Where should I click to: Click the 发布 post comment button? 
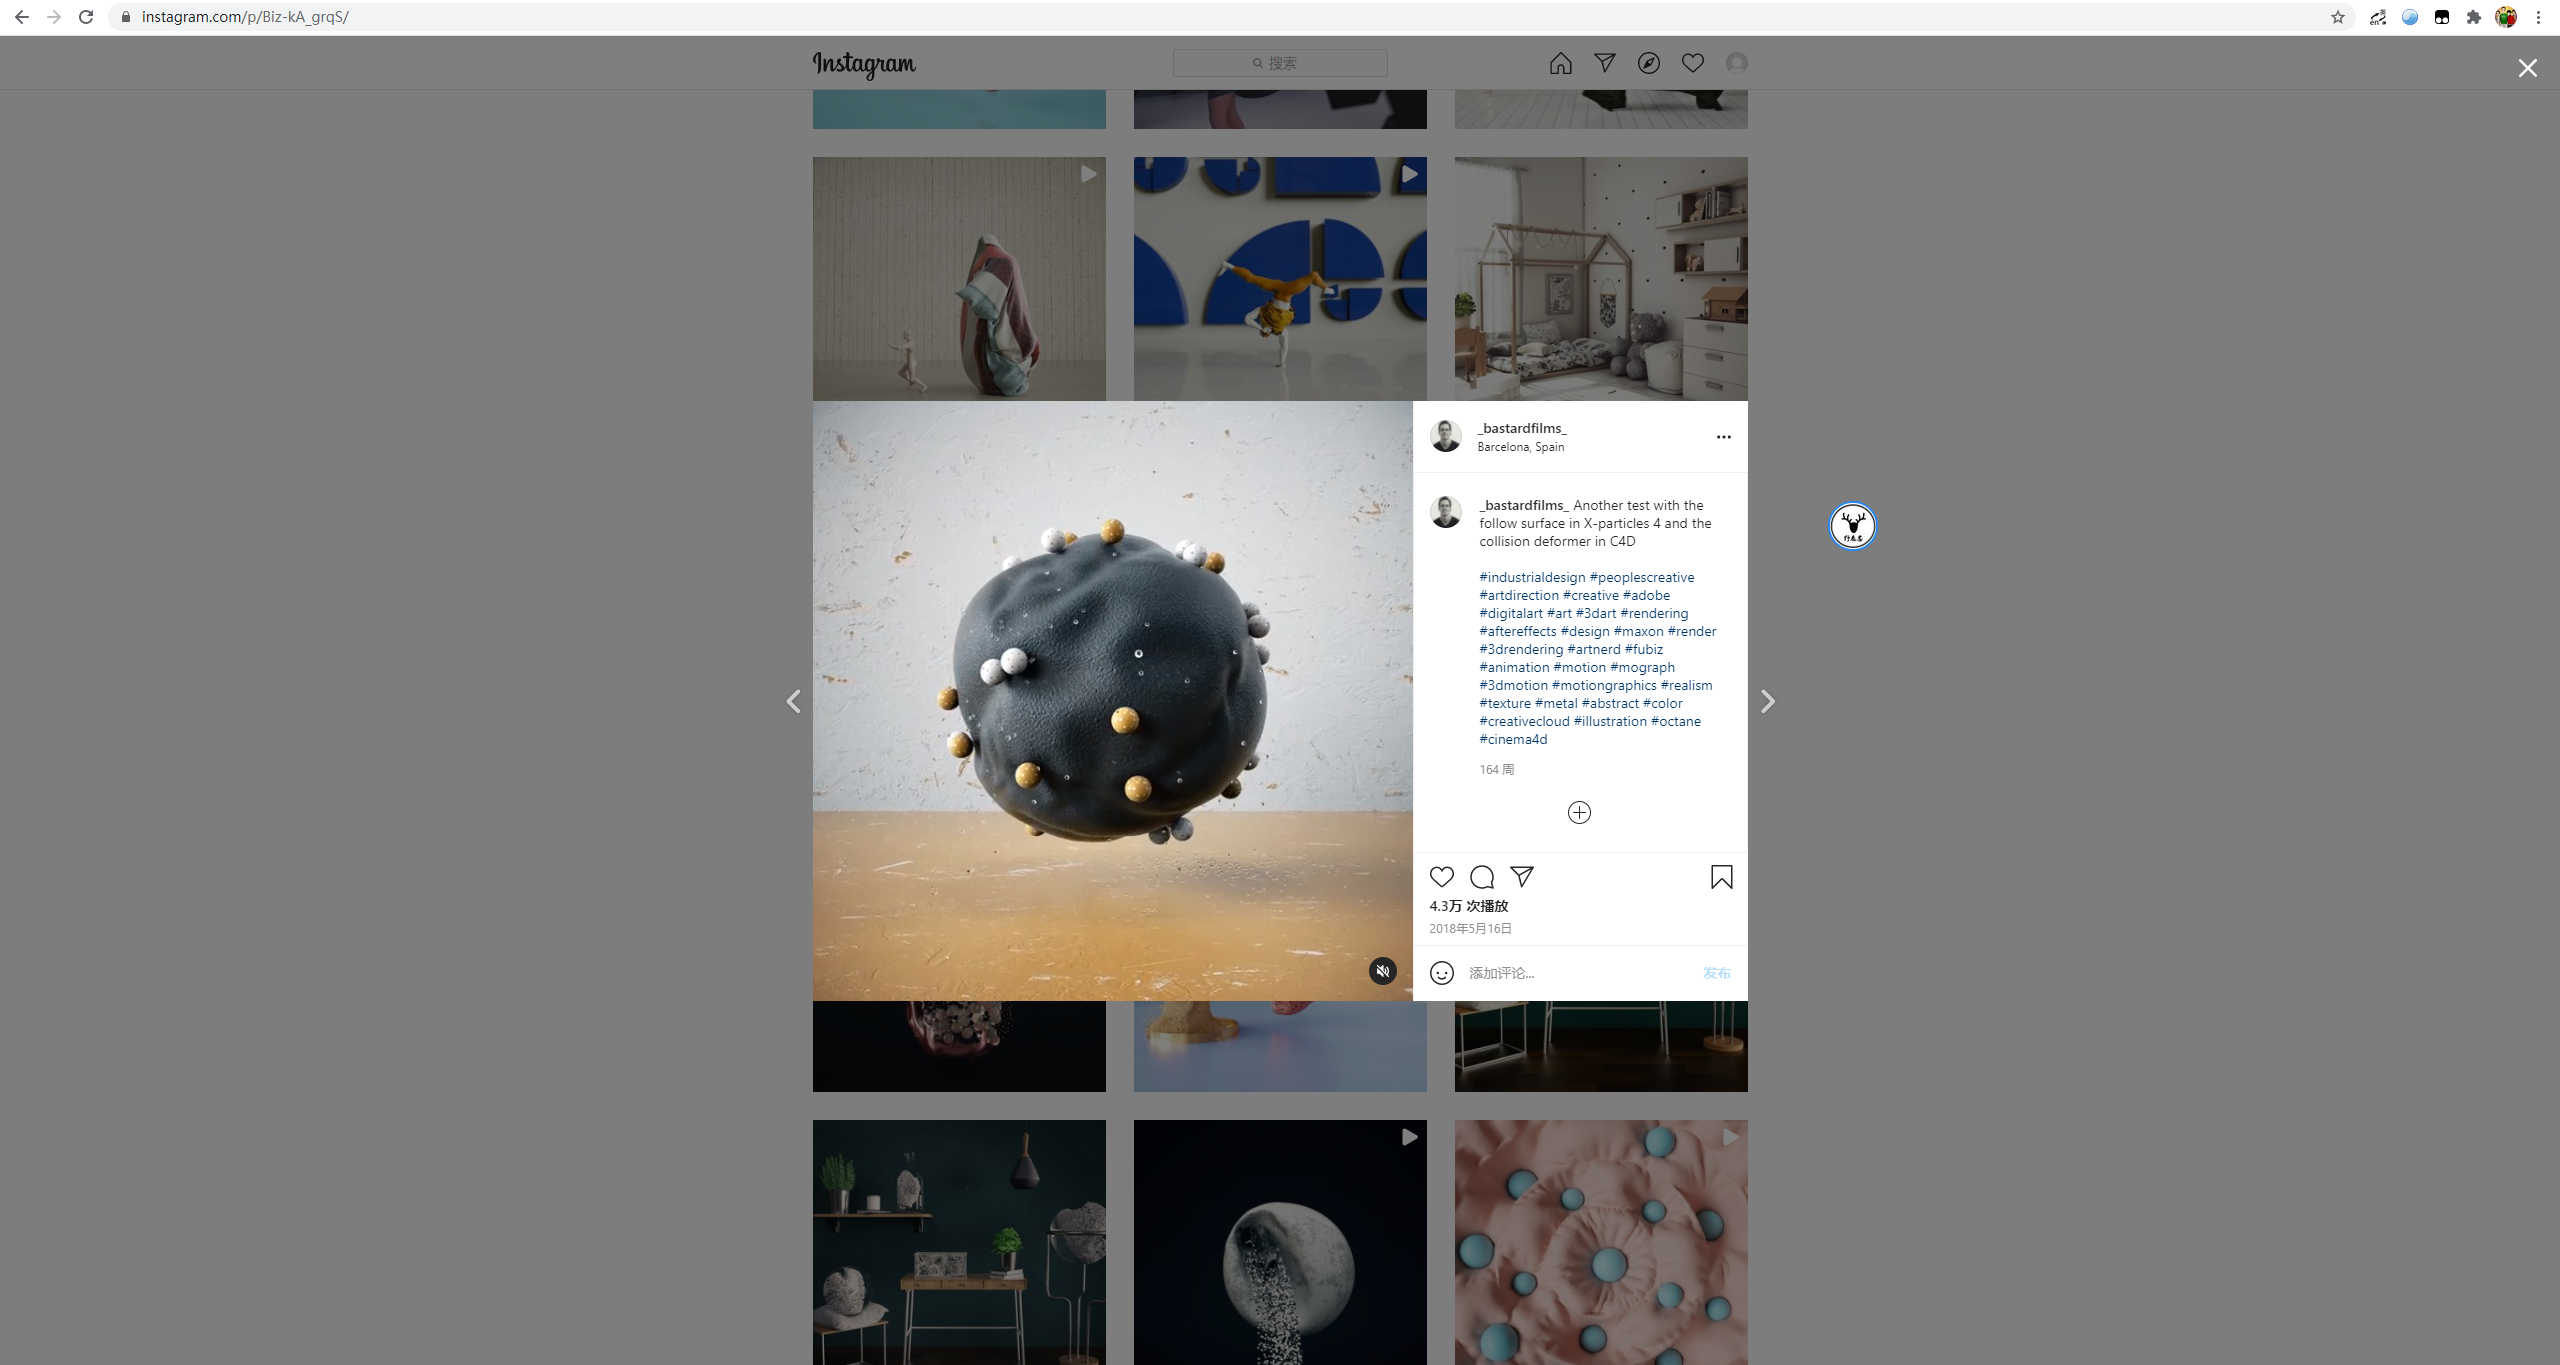(x=1716, y=973)
